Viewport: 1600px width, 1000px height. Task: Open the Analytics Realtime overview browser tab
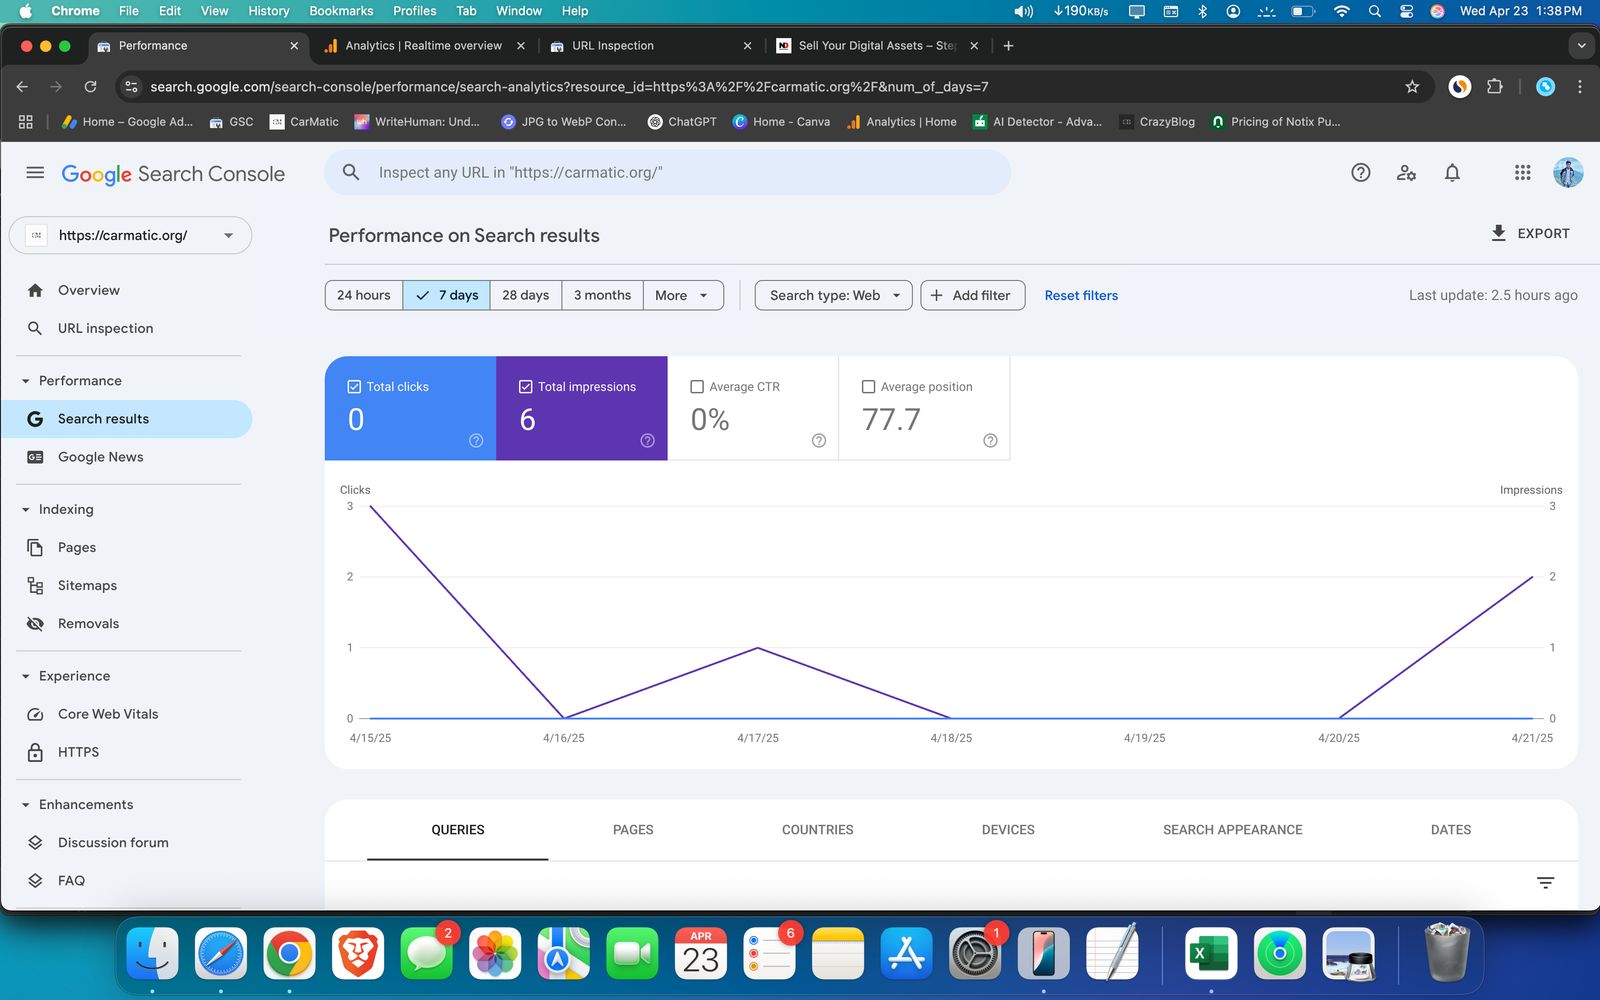pyautogui.click(x=424, y=46)
